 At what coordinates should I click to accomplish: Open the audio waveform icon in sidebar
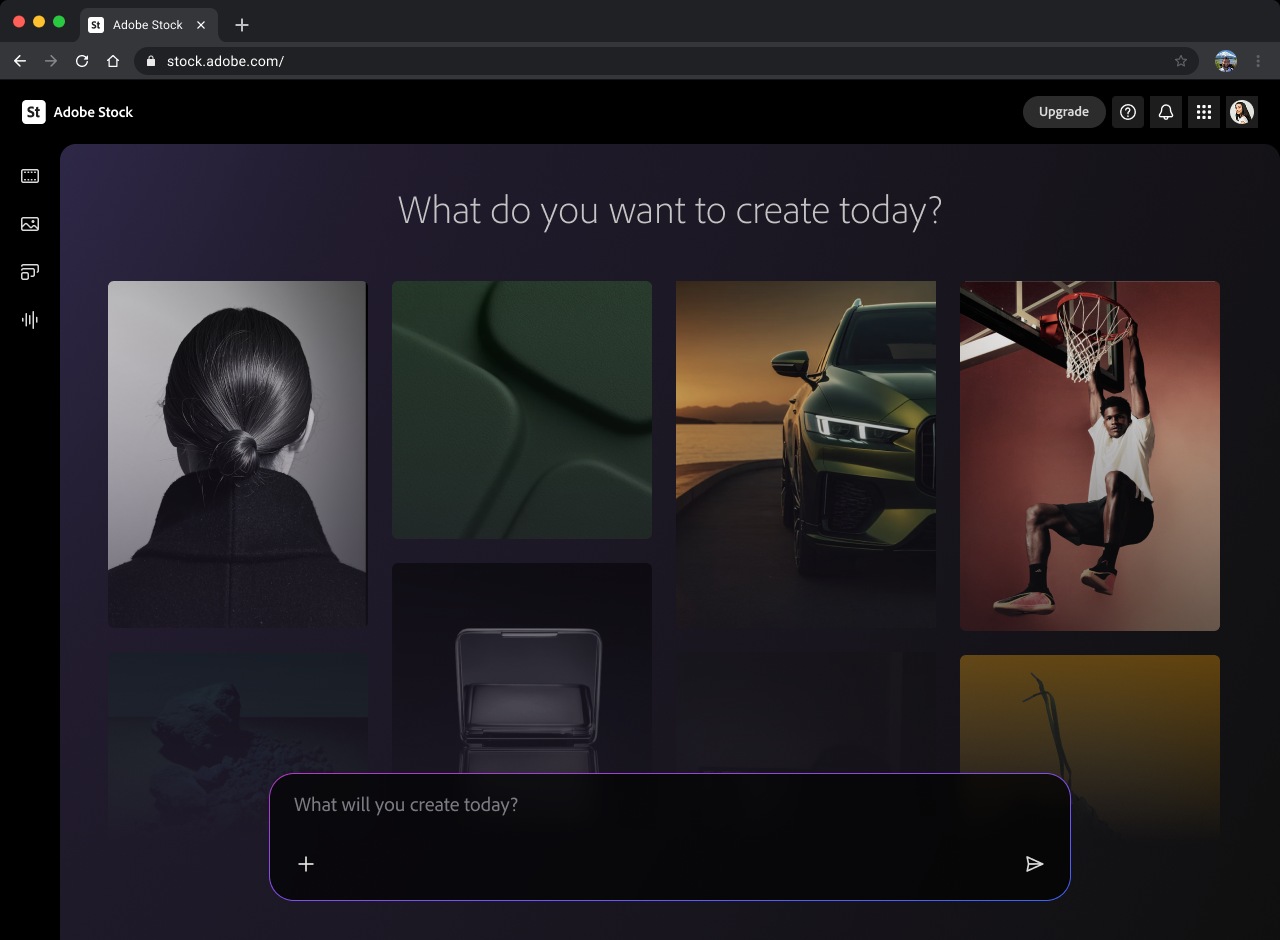[30, 320]
